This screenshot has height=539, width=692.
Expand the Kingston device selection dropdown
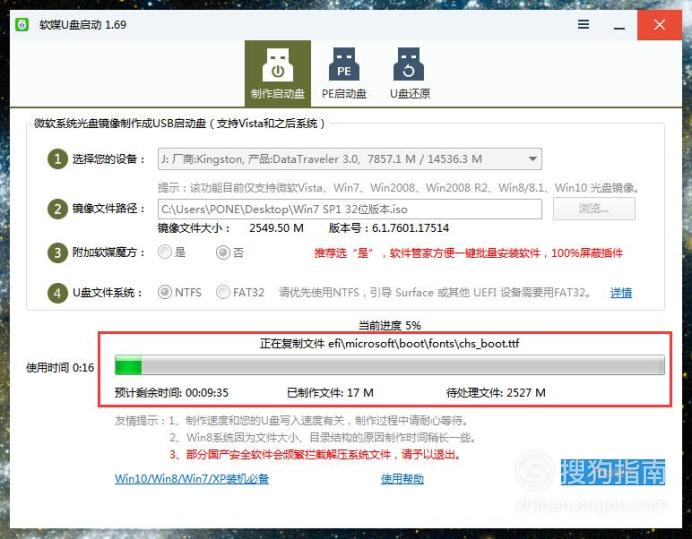point(533,159)
